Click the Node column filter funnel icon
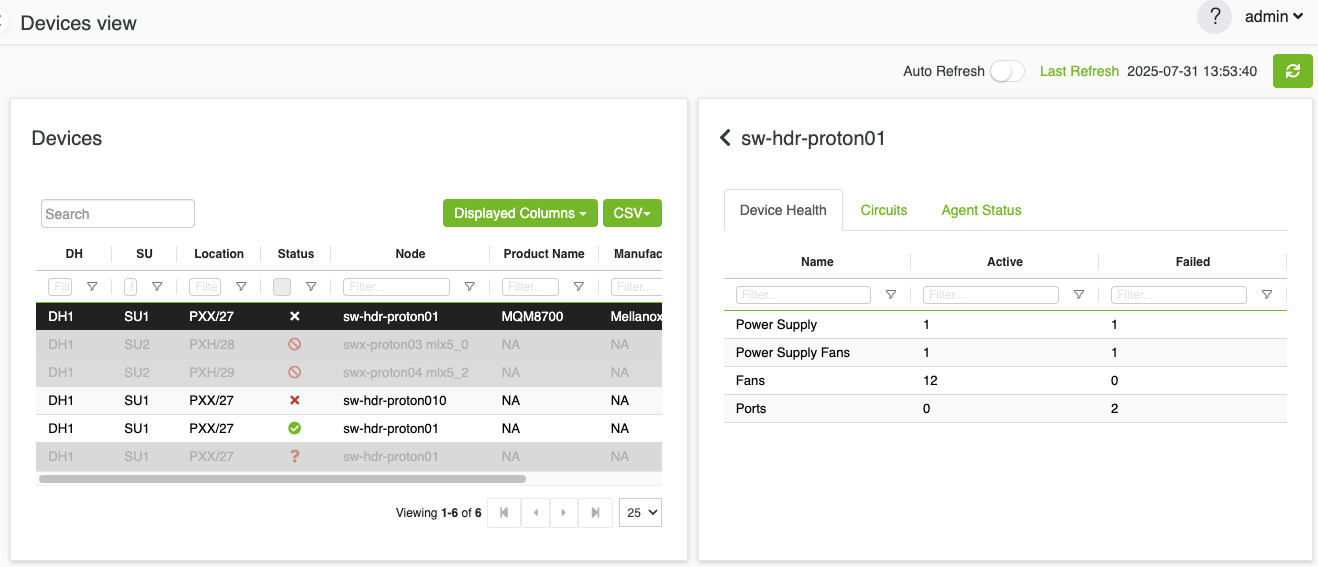 tap(469, 287)
